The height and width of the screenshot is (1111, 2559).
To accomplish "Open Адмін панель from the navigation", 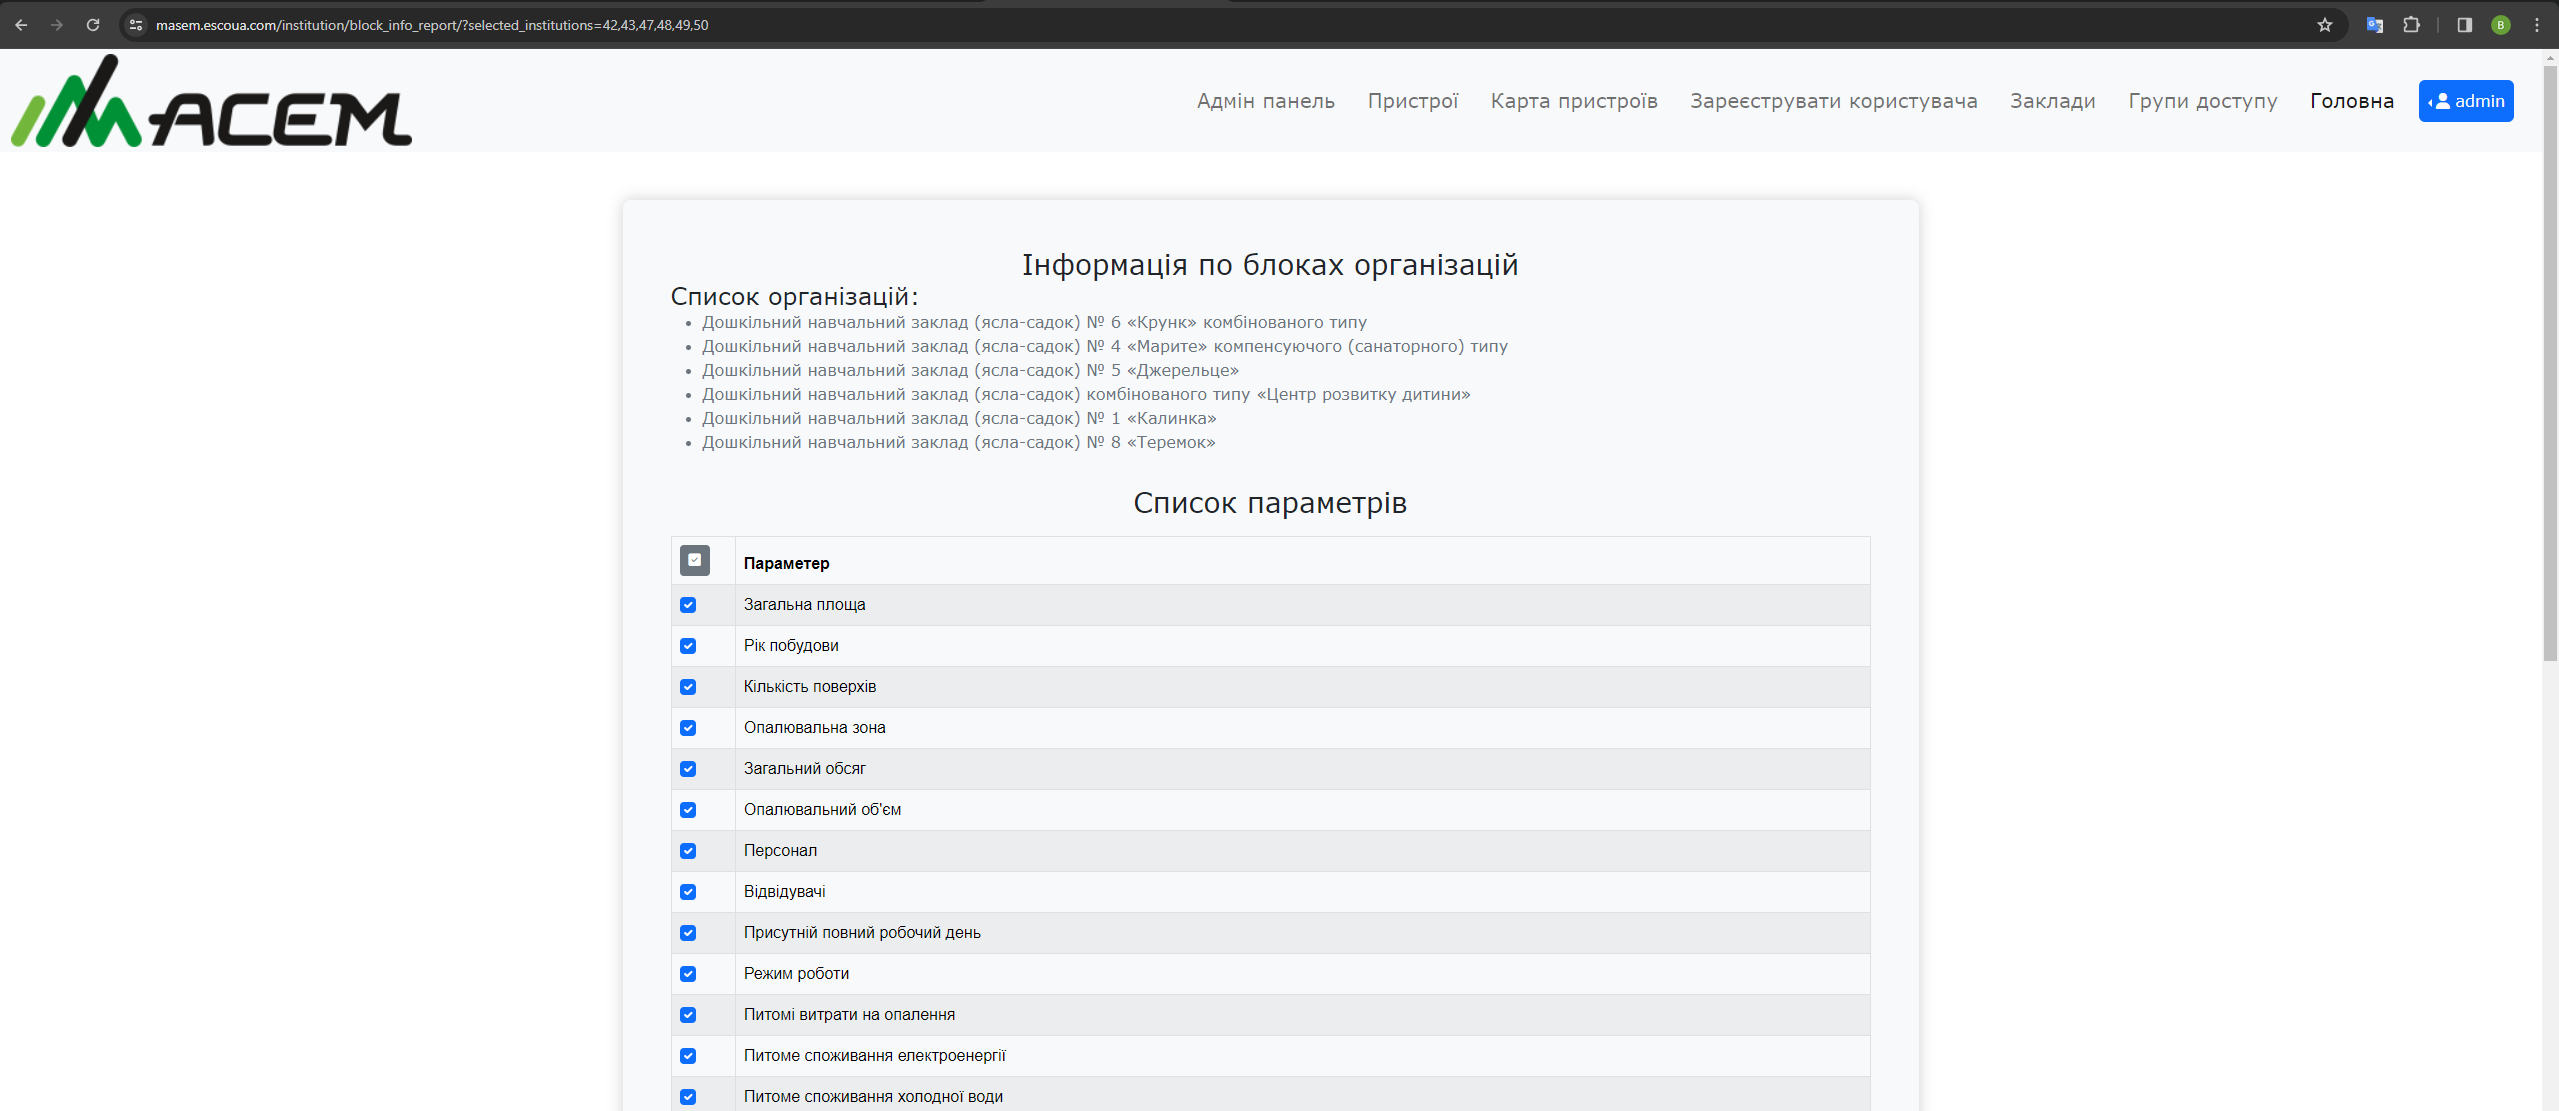I will click(1265, 101).
